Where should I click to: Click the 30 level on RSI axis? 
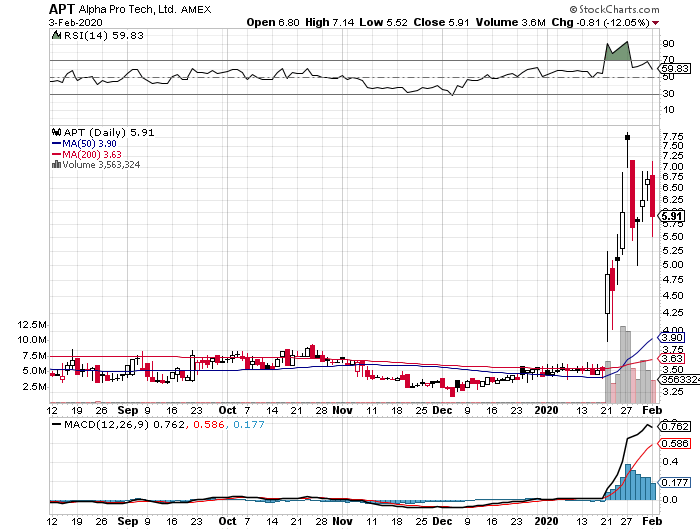click(x=668, y=94)
